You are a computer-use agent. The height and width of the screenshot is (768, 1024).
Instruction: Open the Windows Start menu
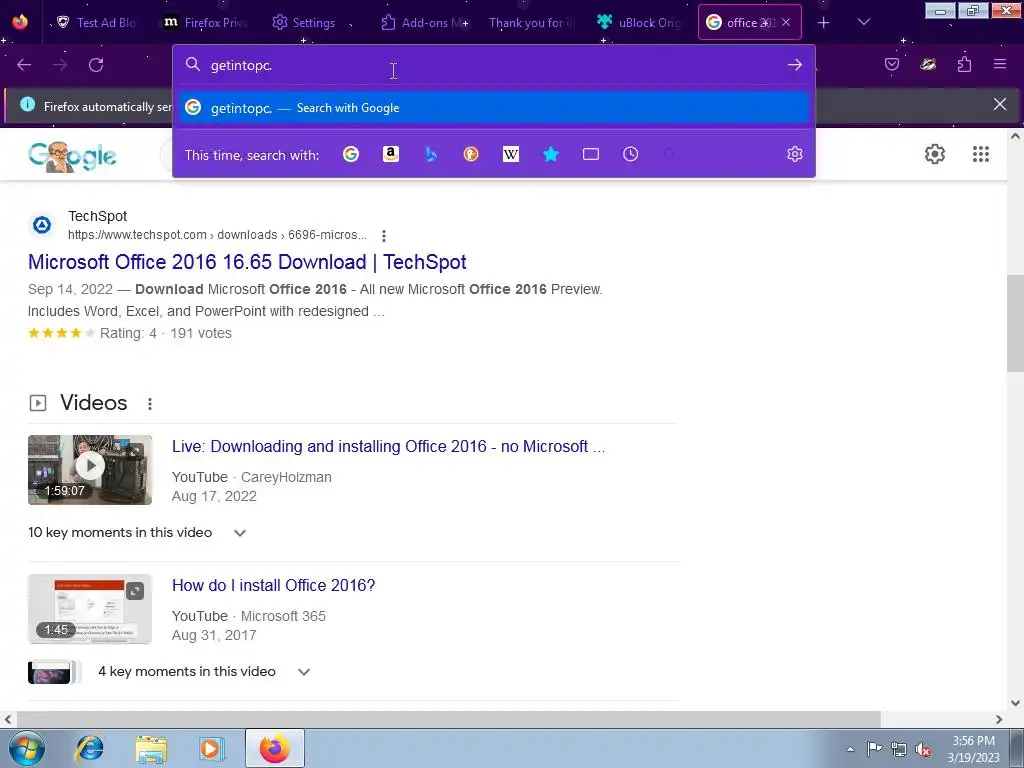[x=27, y=748]
